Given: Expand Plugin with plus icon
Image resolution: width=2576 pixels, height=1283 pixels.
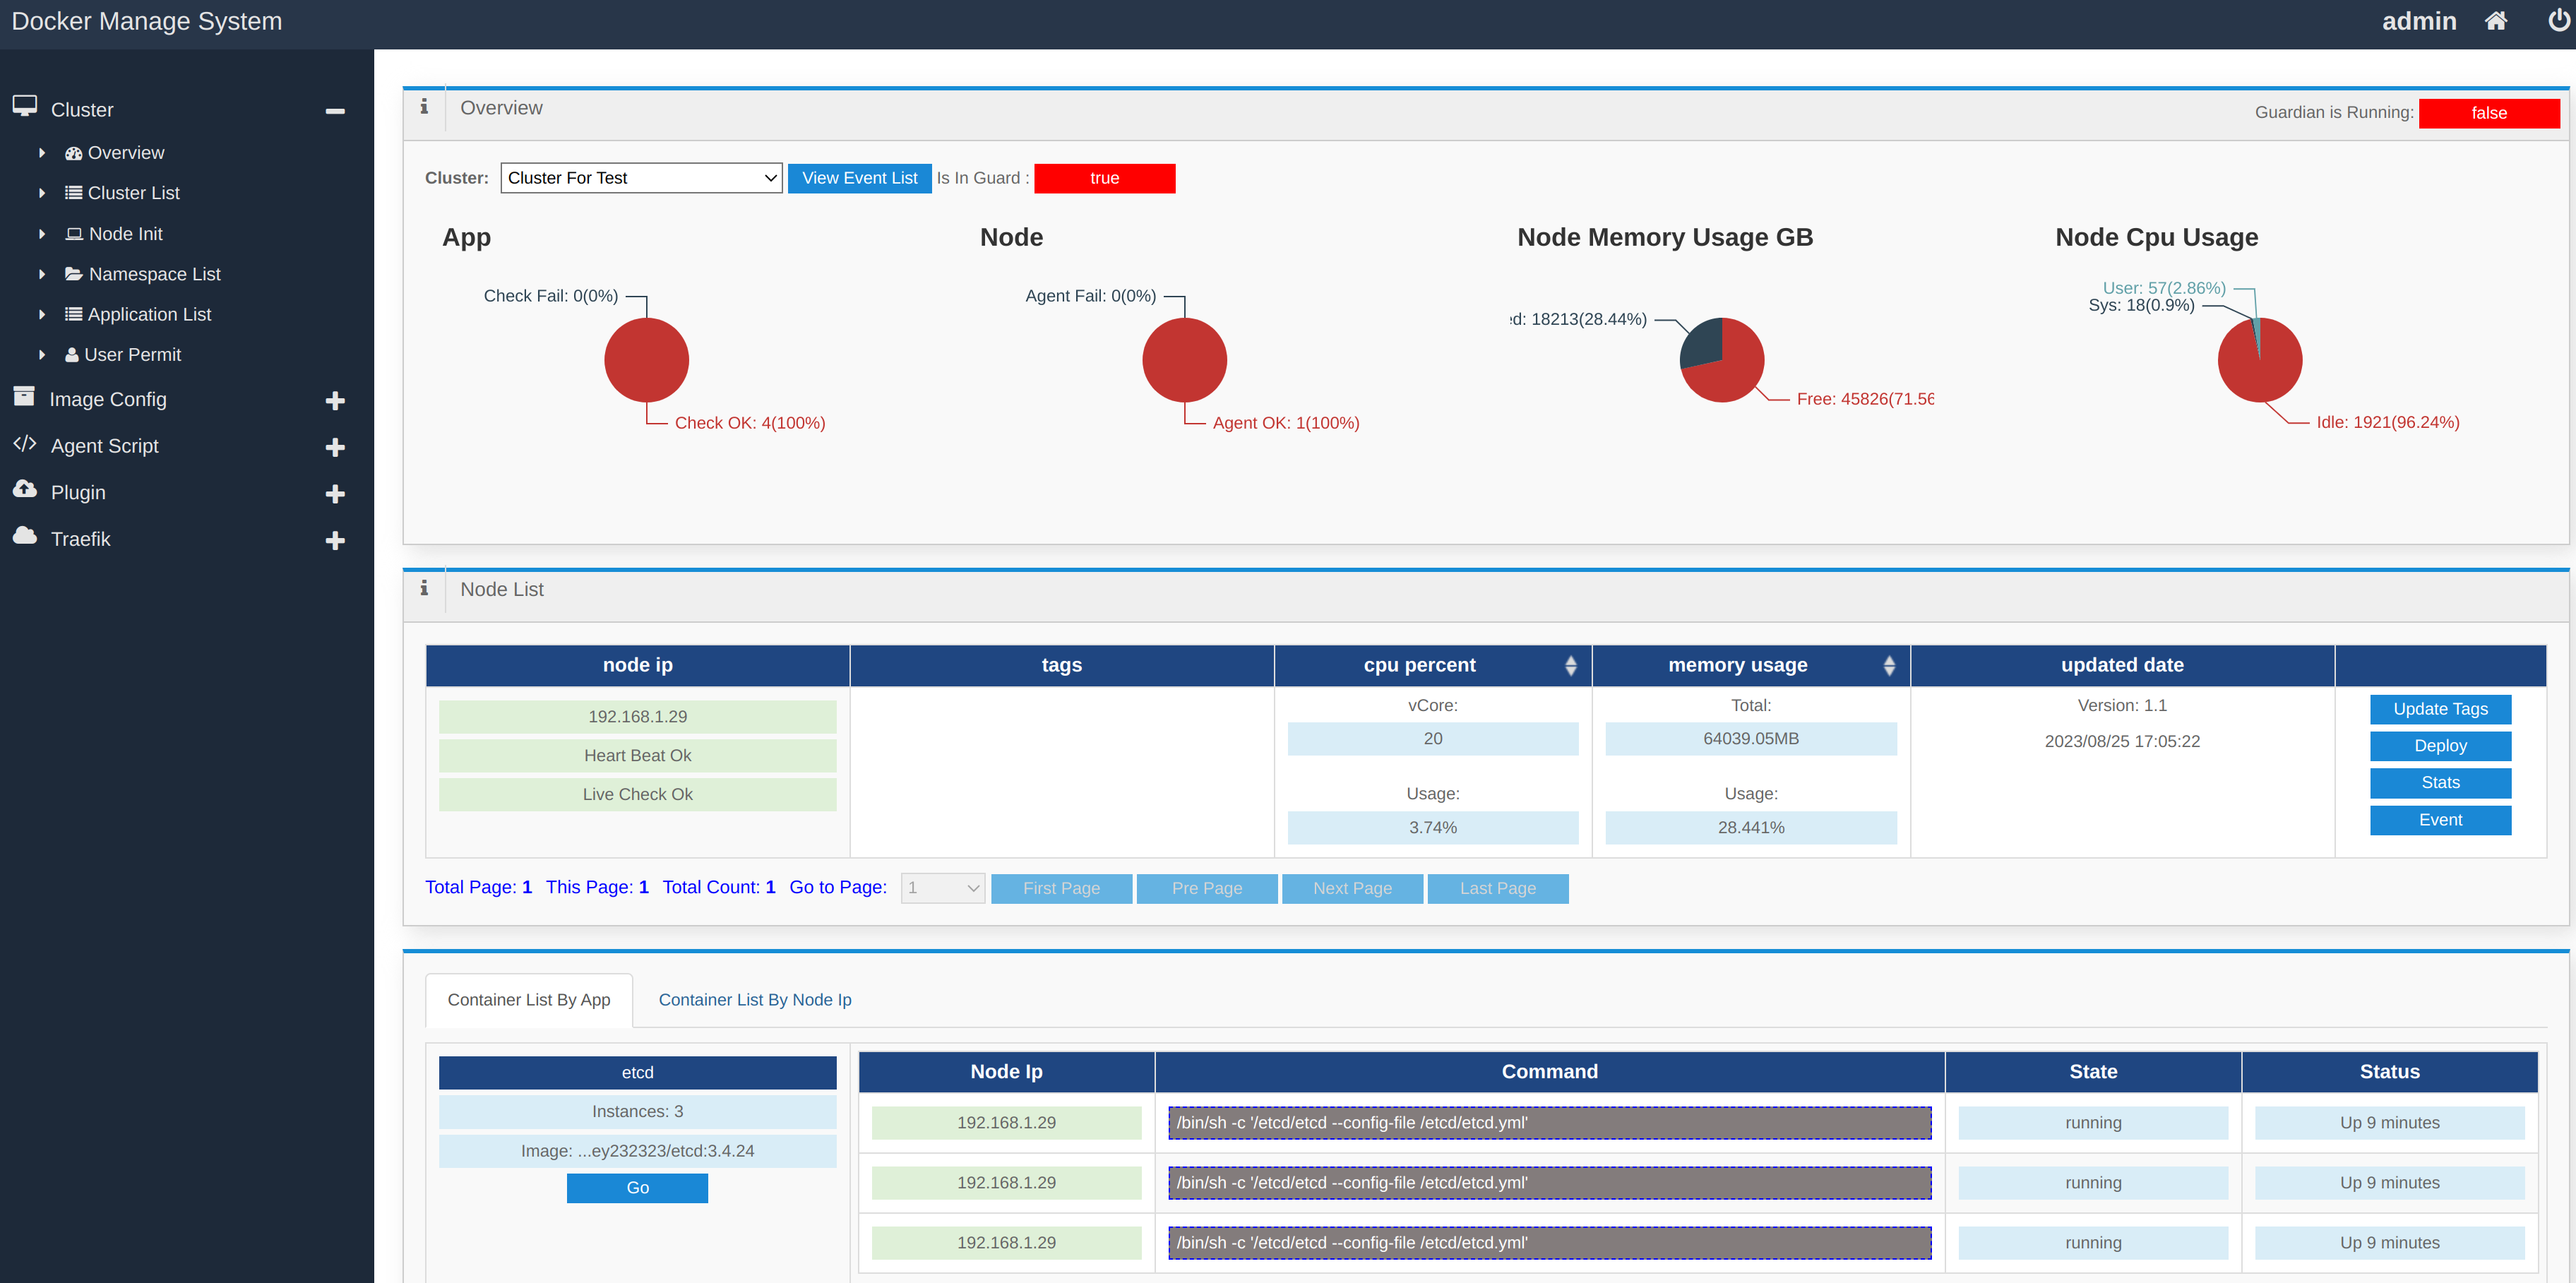Looking at the screenshot, I should tap(335, 494).
